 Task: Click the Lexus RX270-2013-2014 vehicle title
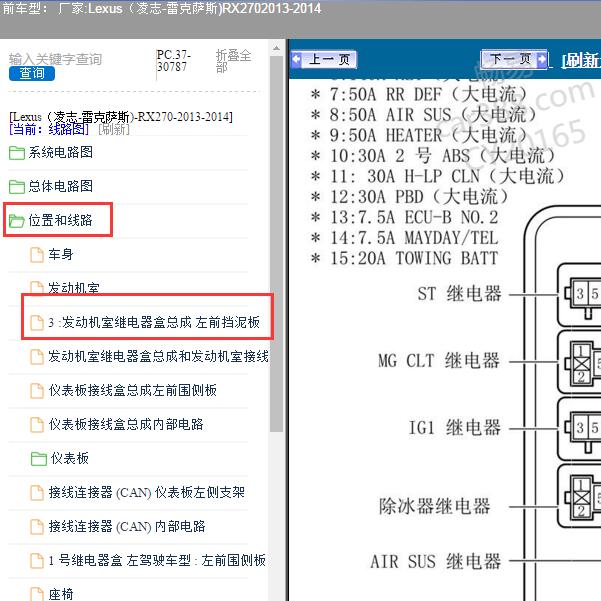point(121,117)
